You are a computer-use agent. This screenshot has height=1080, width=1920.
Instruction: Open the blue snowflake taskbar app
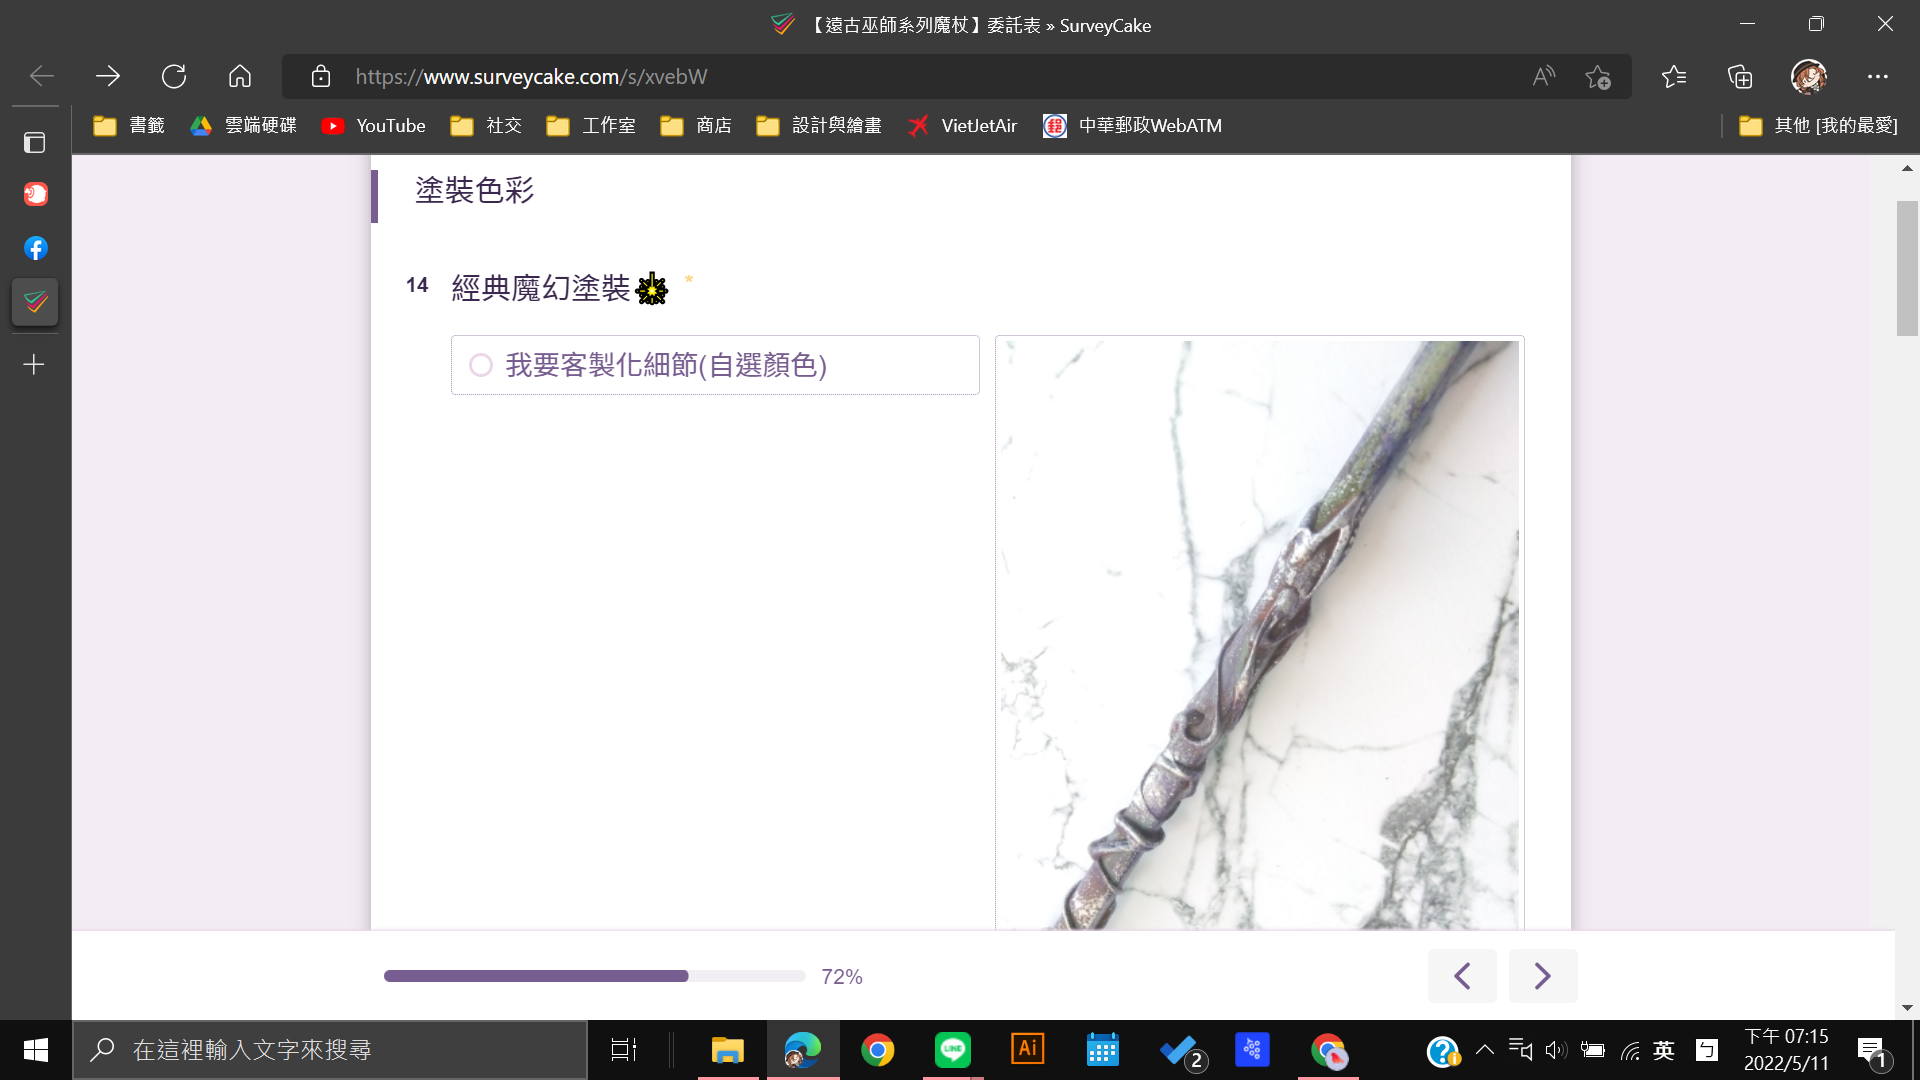[x=1253, y=1050]
